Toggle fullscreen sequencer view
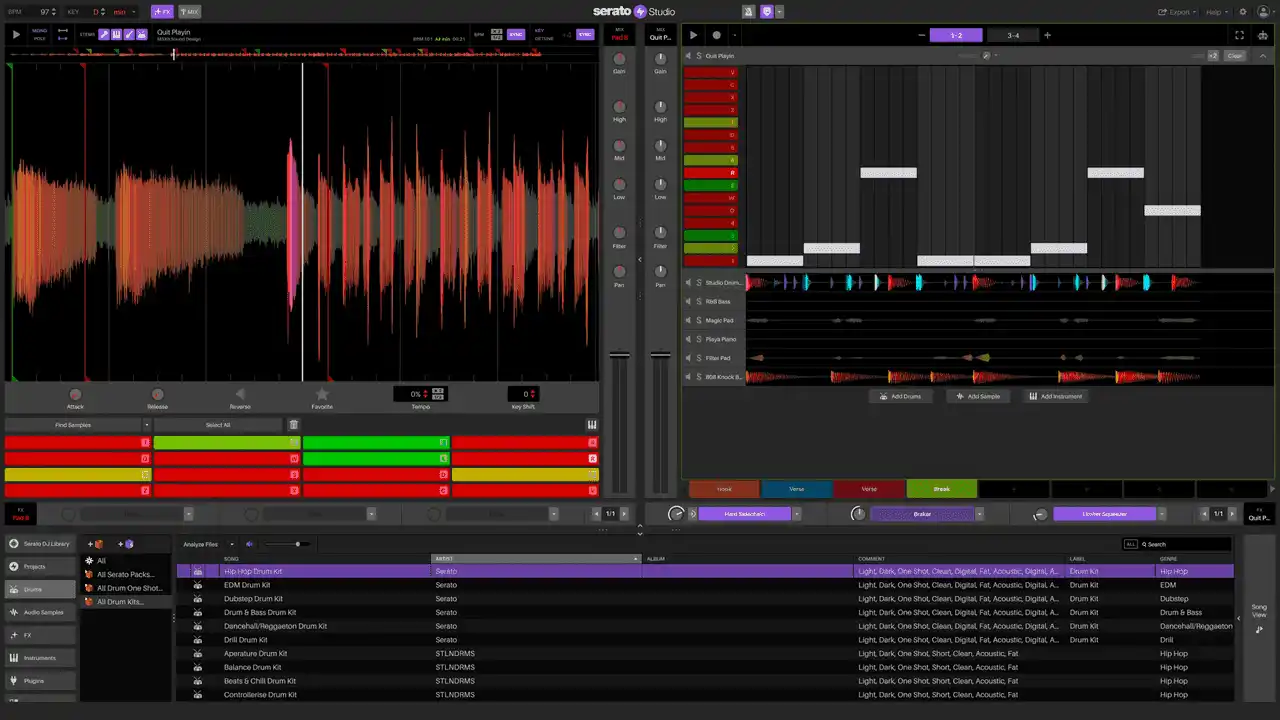The width and height of the screenshot is (1280, 720). (x=1240, y=35)
